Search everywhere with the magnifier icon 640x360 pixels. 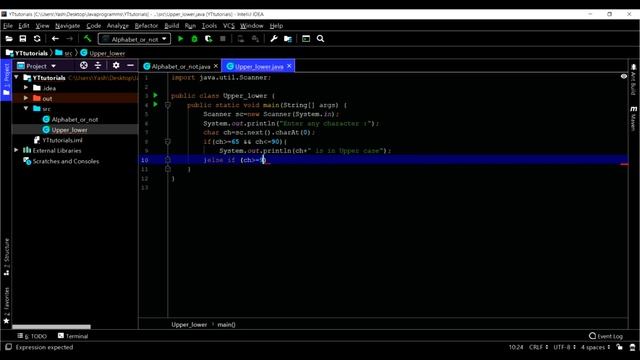320,39
